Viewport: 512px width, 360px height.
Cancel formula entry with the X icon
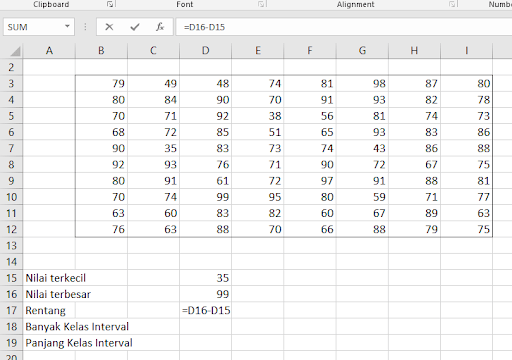coord(109,27)
